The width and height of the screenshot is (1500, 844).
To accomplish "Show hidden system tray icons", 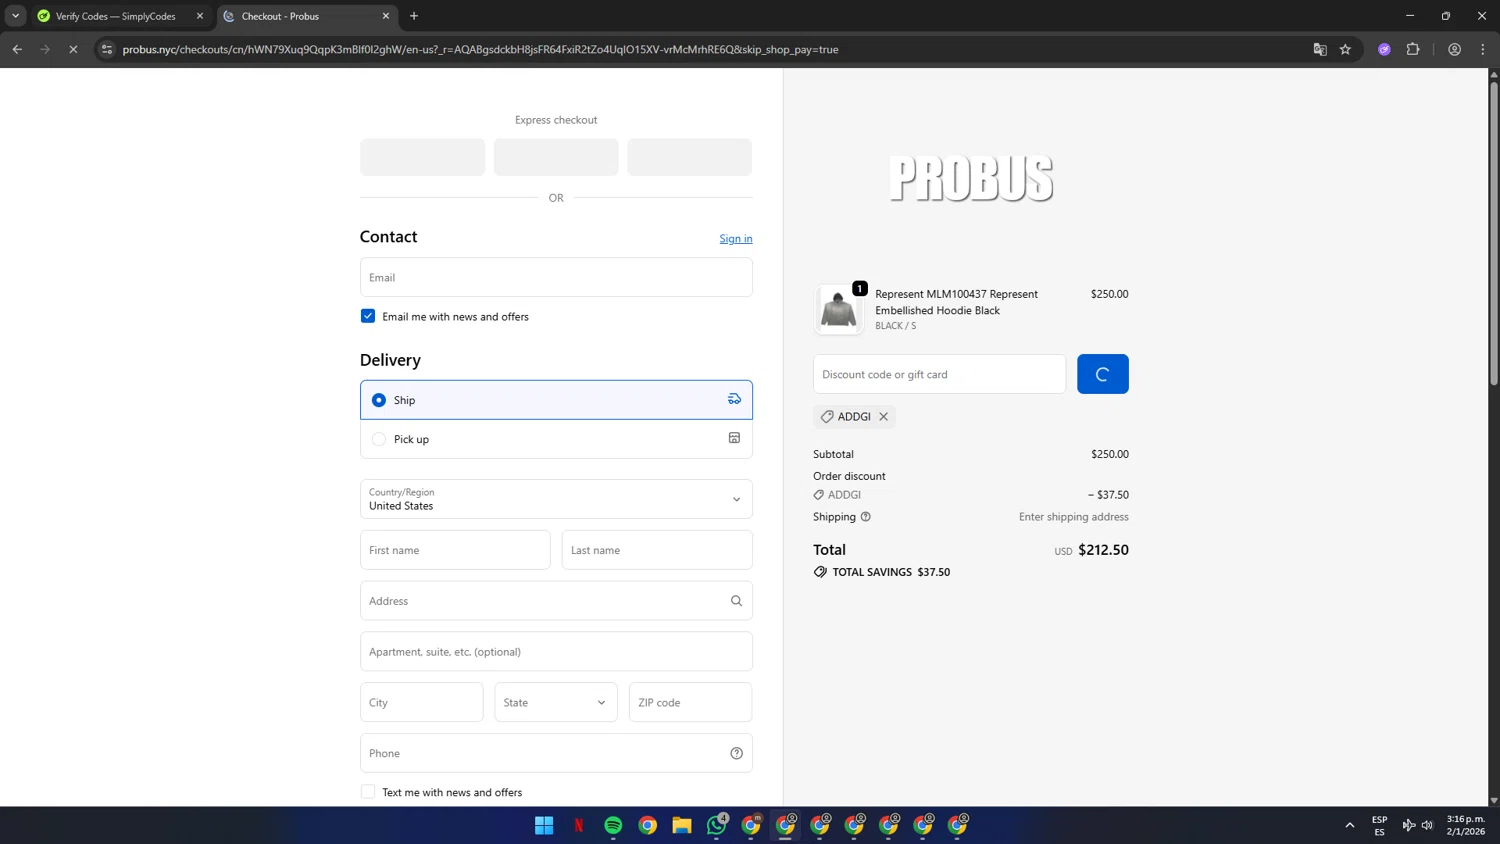I will (1350, 825).
